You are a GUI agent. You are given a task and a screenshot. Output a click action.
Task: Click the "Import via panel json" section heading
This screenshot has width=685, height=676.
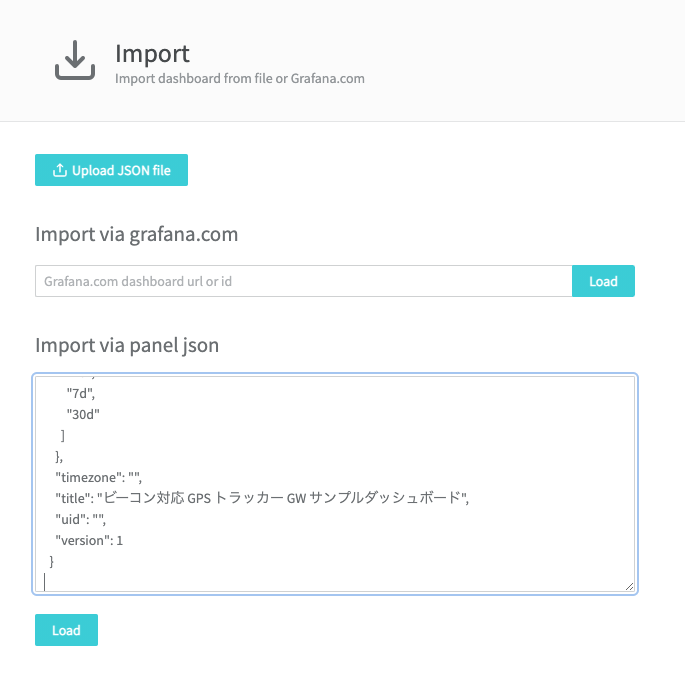coord(127,345)
